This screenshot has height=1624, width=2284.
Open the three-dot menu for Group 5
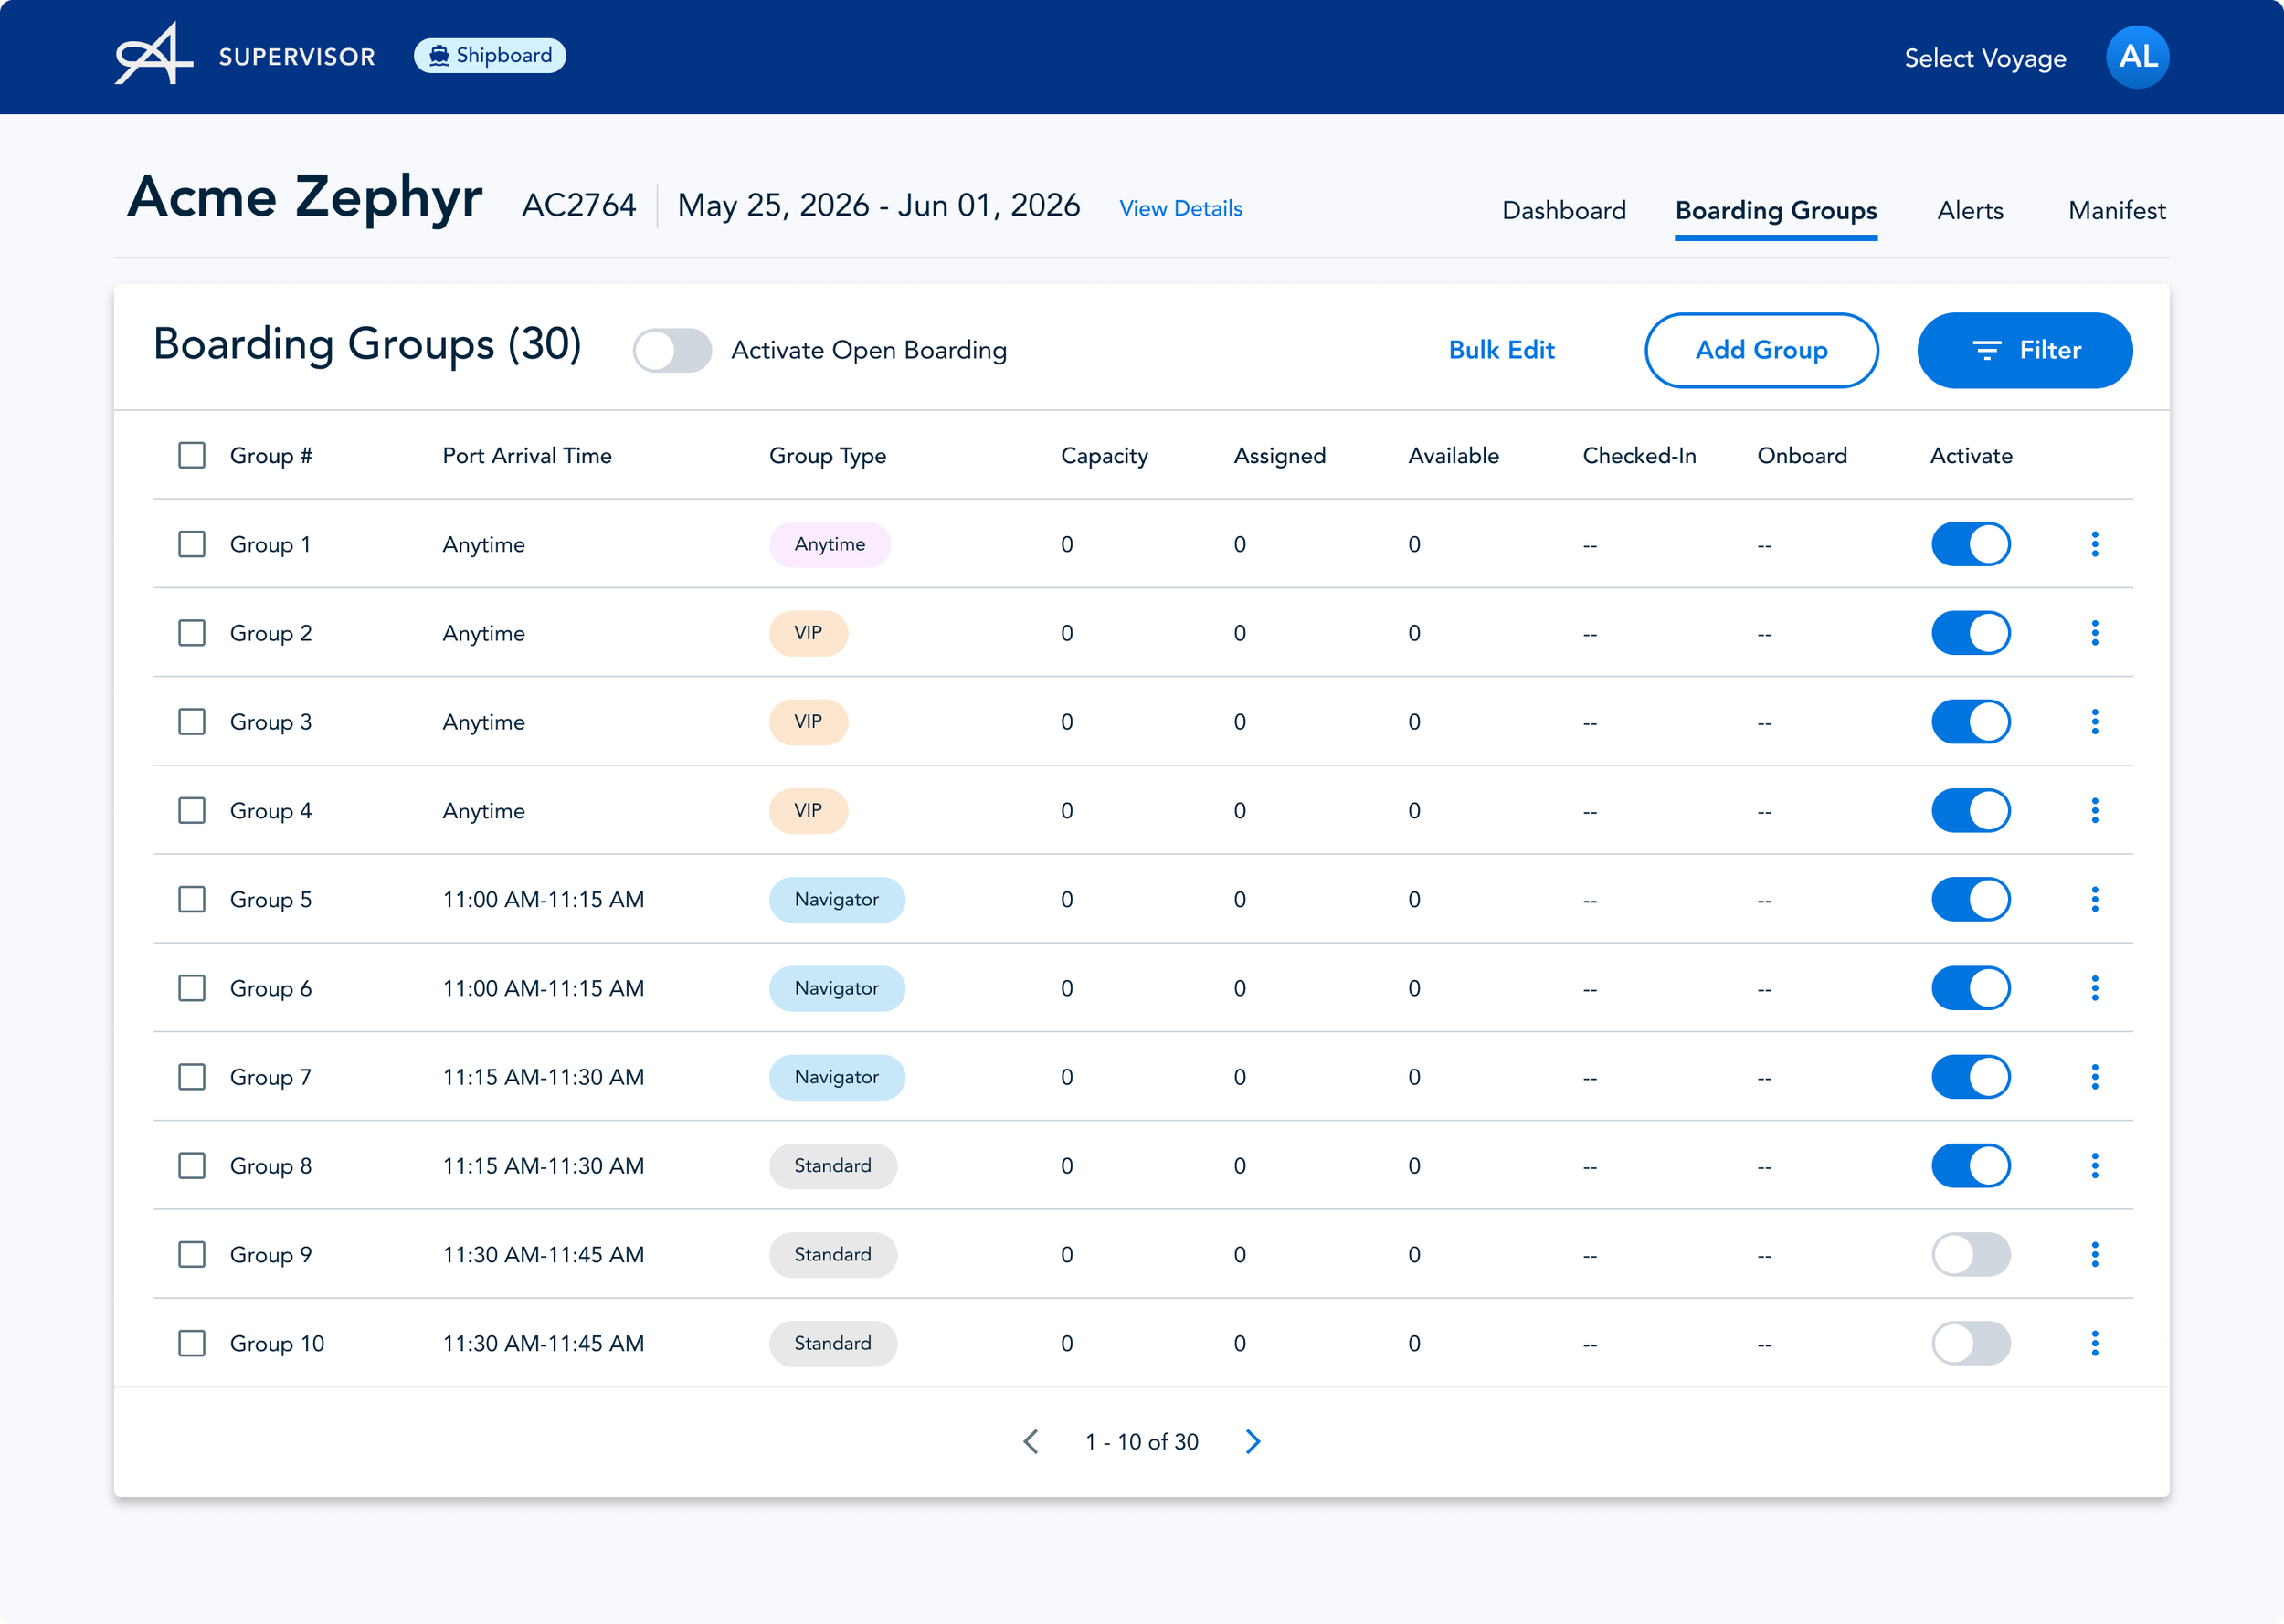2094,899
